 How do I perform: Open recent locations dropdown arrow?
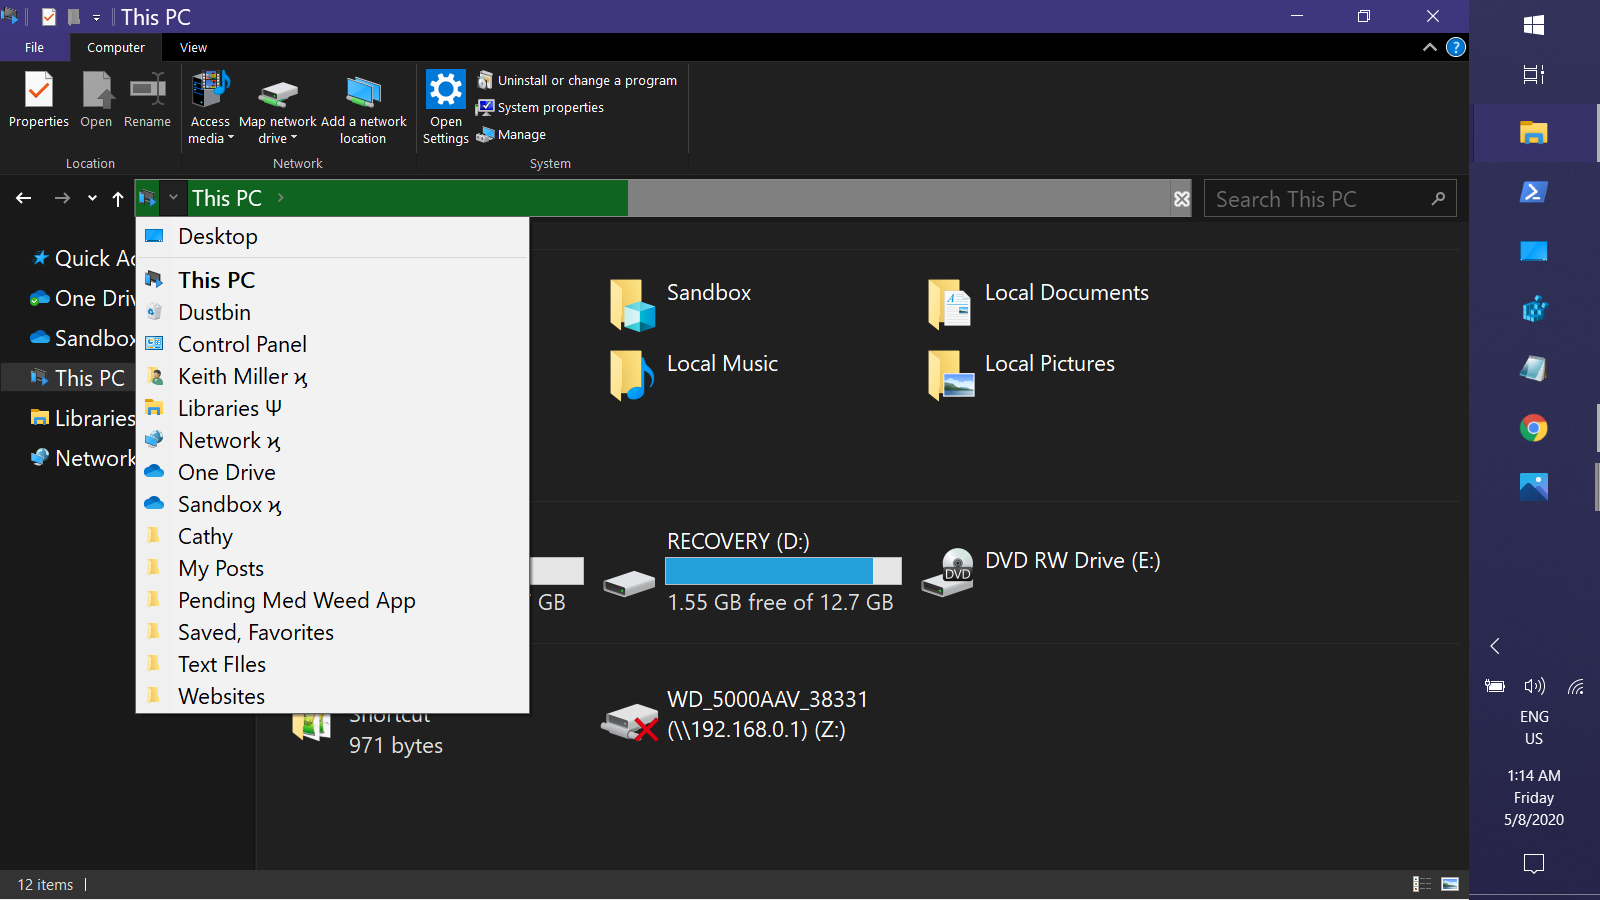tap(92, 198)
